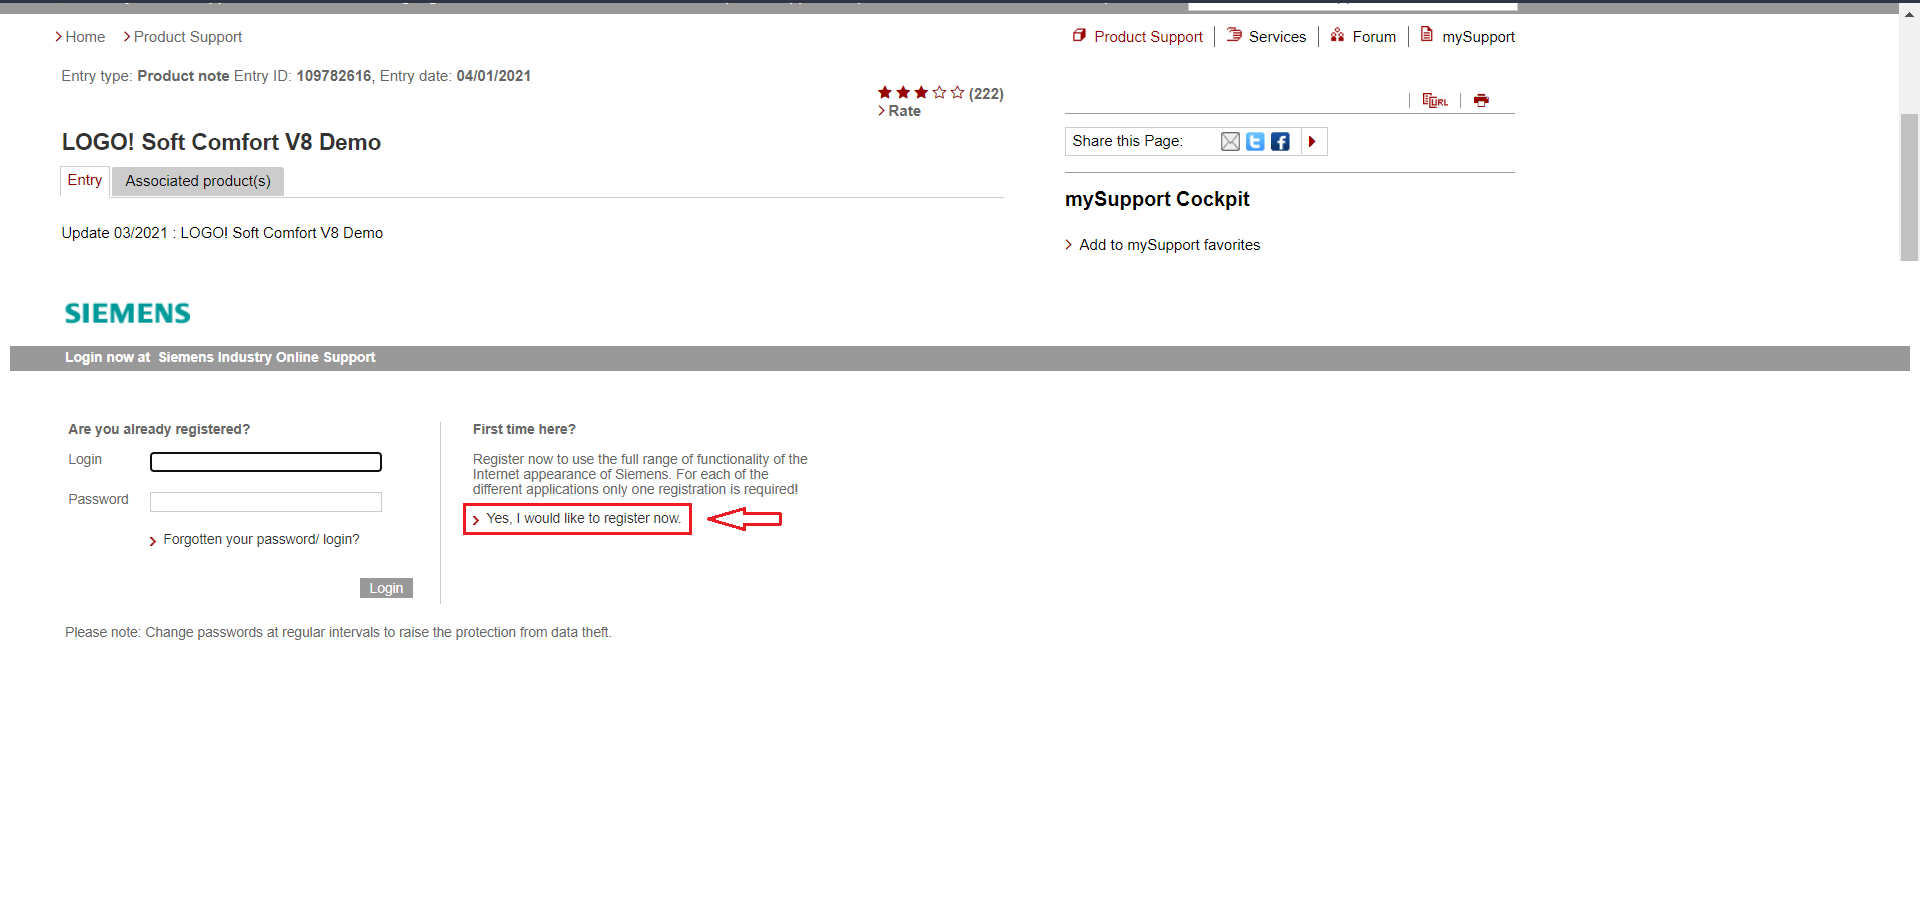Click the LOGO! Soft Comfort V8 Demo heading
Image resolution: width=1920 pixels, height=900 pixels.
(x=221, y=142)
